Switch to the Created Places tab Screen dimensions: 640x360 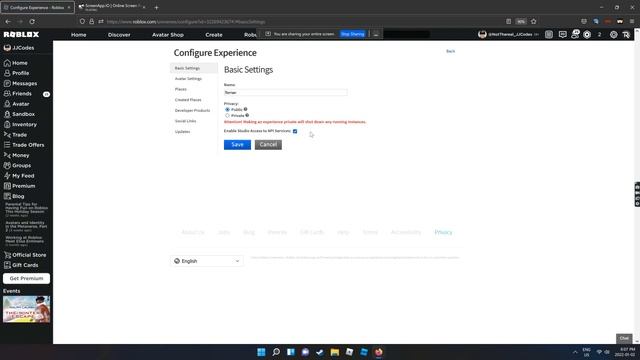(188, 100)
